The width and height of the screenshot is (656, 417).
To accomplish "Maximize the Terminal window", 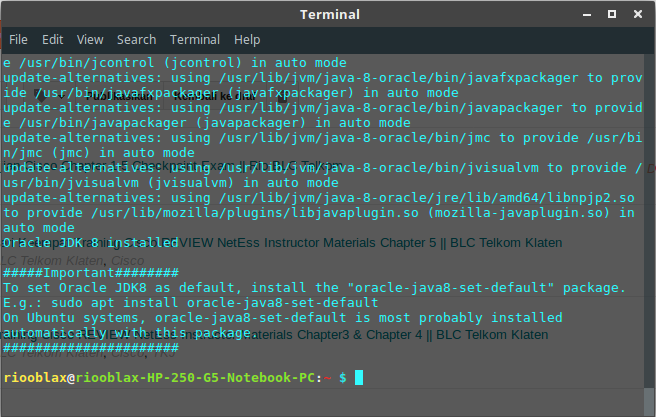I will pos(612,15).
